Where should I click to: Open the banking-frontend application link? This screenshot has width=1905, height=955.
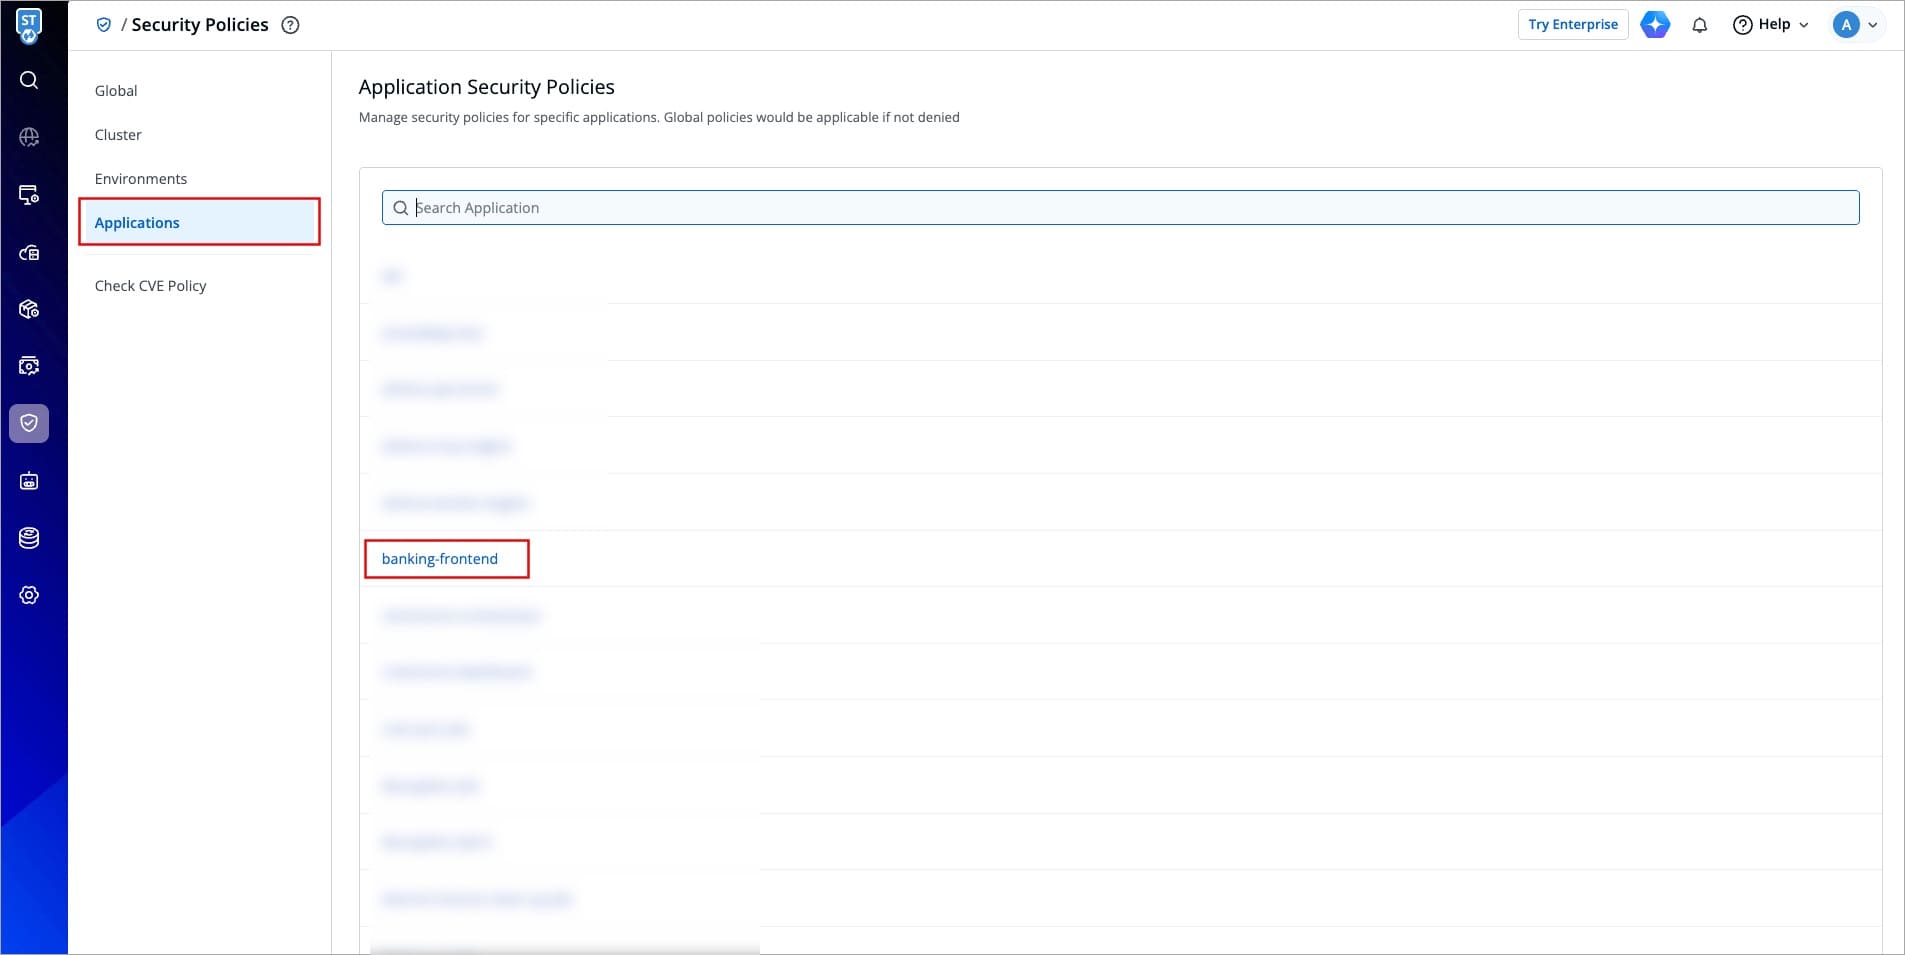(x=440, y=559)
